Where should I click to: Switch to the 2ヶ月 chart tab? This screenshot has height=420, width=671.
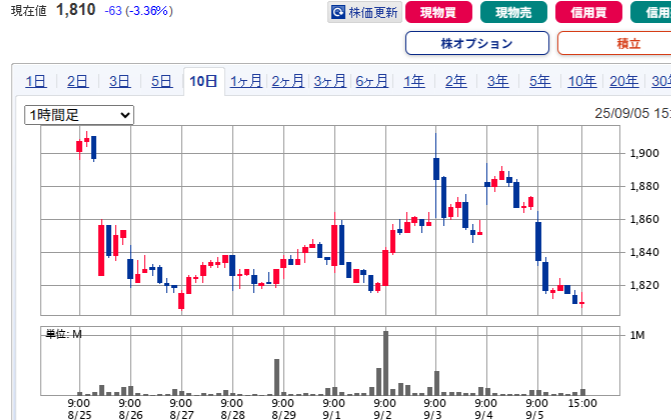coord(288,81)
